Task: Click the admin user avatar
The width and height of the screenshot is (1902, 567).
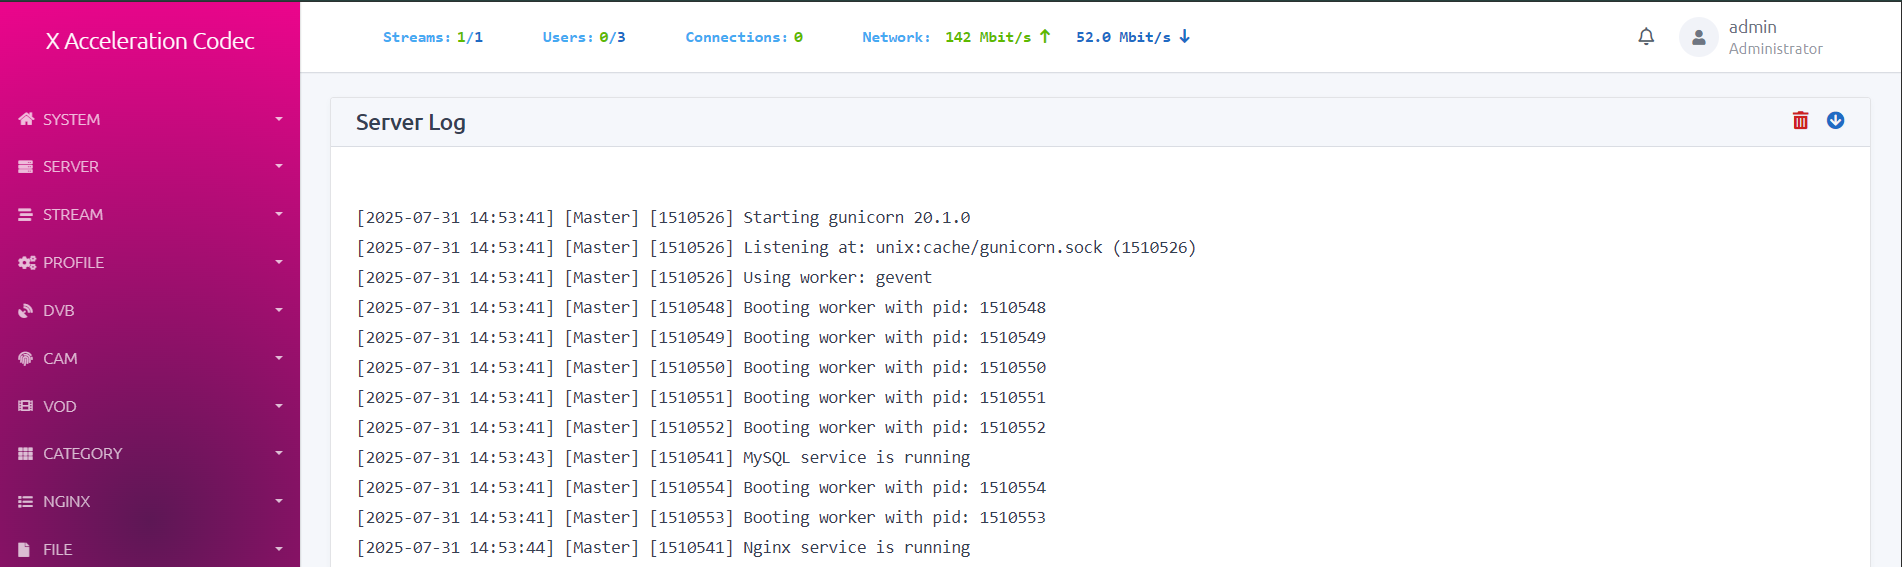Action: pos(1698,37)
